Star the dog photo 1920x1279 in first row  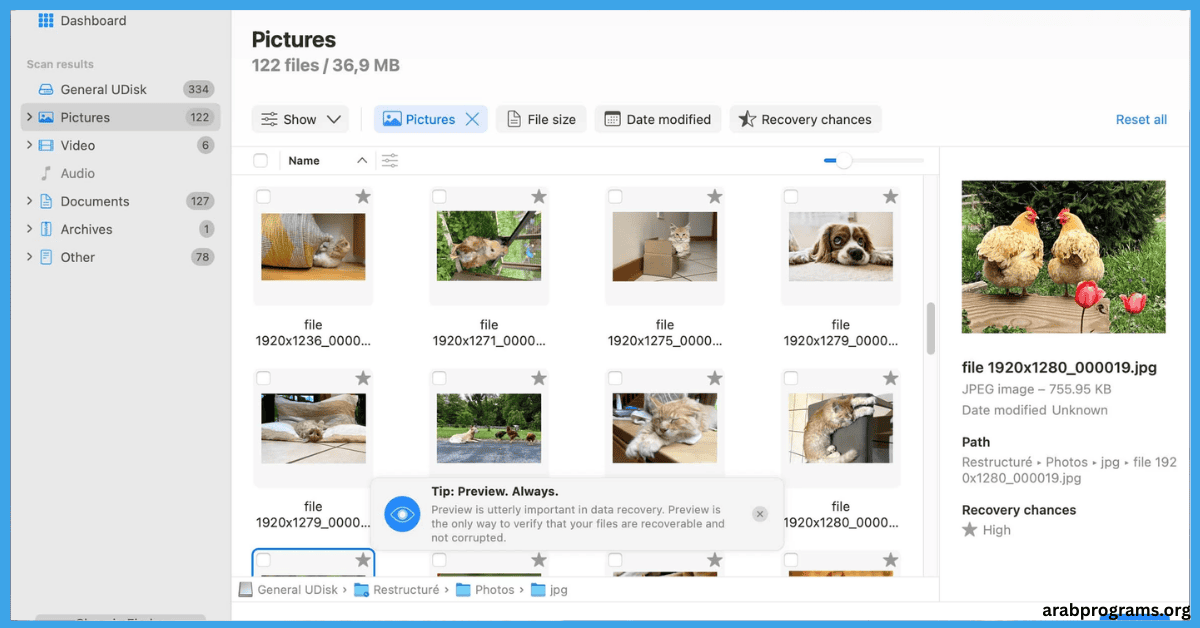890,197
